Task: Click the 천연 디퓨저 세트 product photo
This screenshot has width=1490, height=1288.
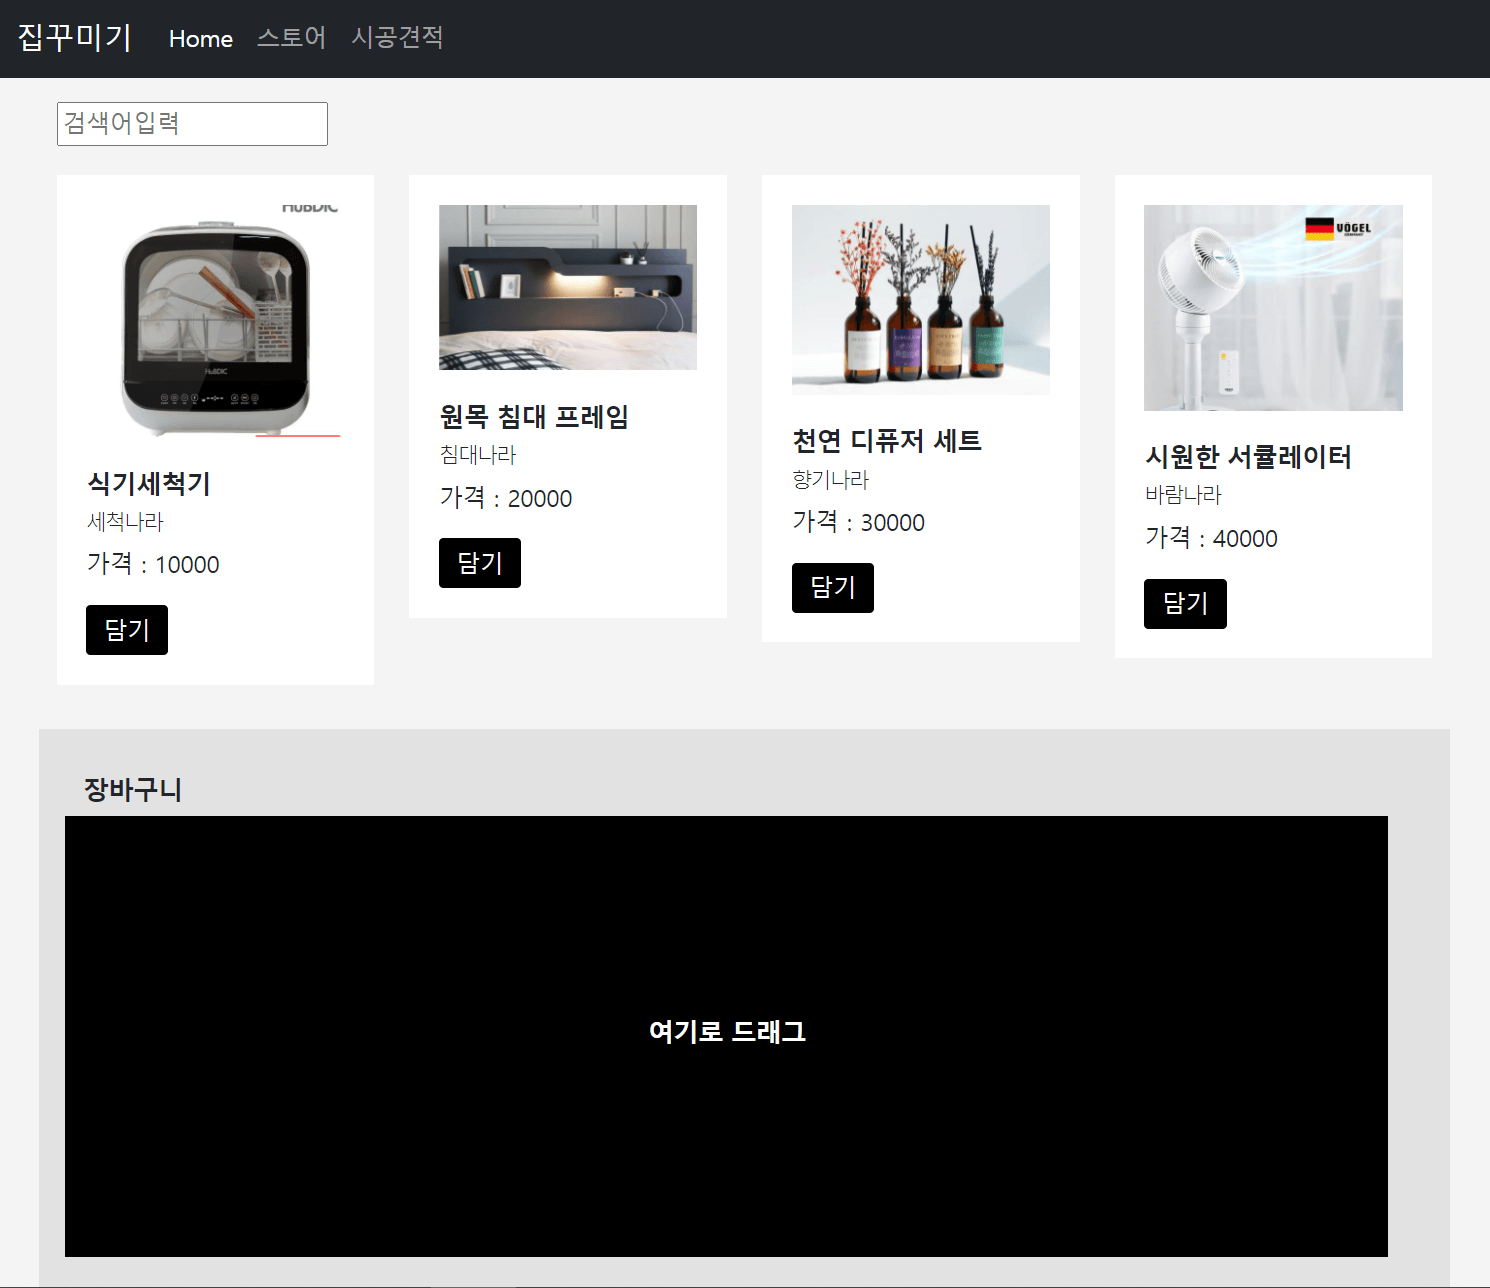Action: click(920, 300)
